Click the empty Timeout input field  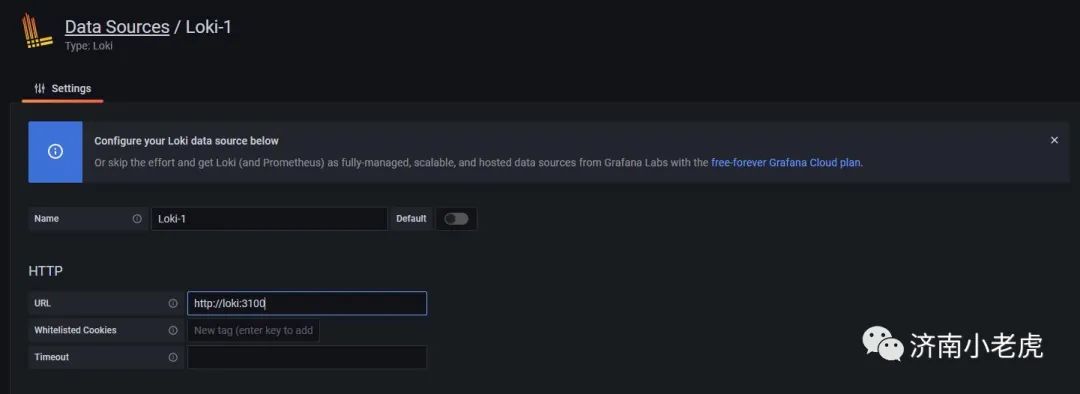pos(307,357)
